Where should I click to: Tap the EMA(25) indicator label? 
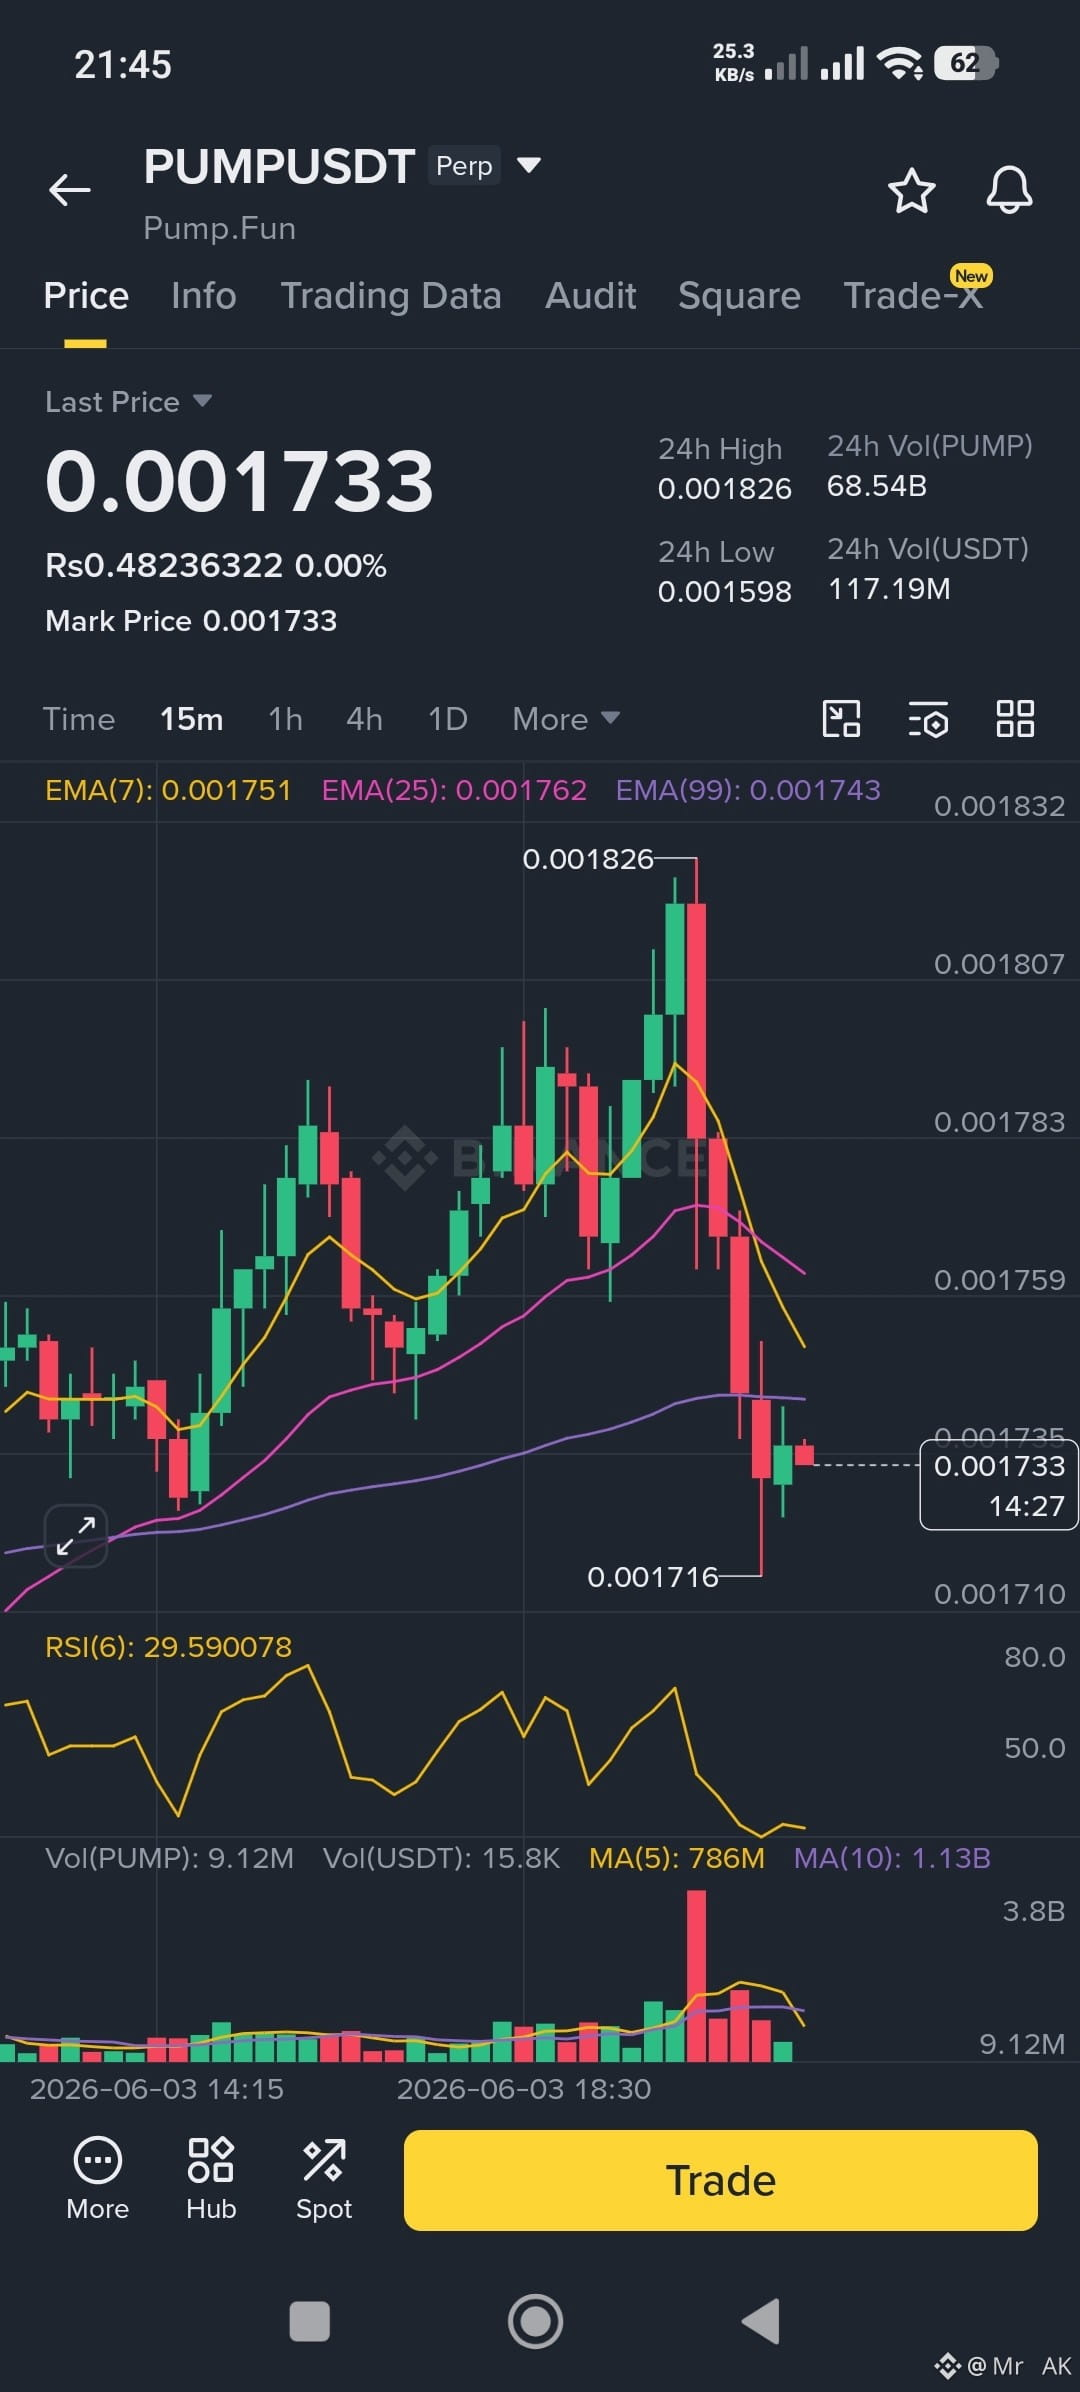[454, 790]
